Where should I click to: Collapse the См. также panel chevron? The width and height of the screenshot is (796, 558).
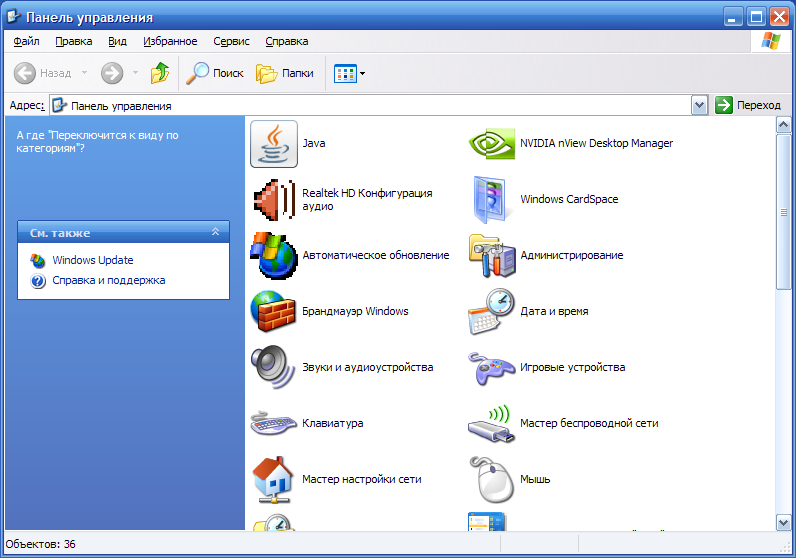215,232
